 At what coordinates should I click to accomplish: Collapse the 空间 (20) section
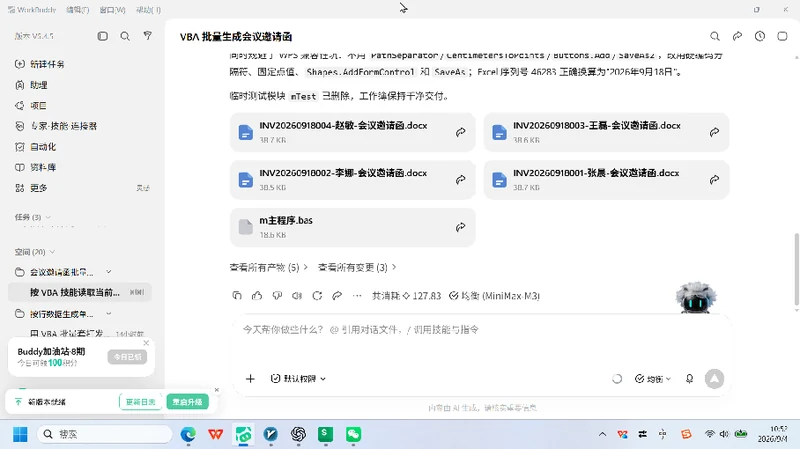click(52, 252)
